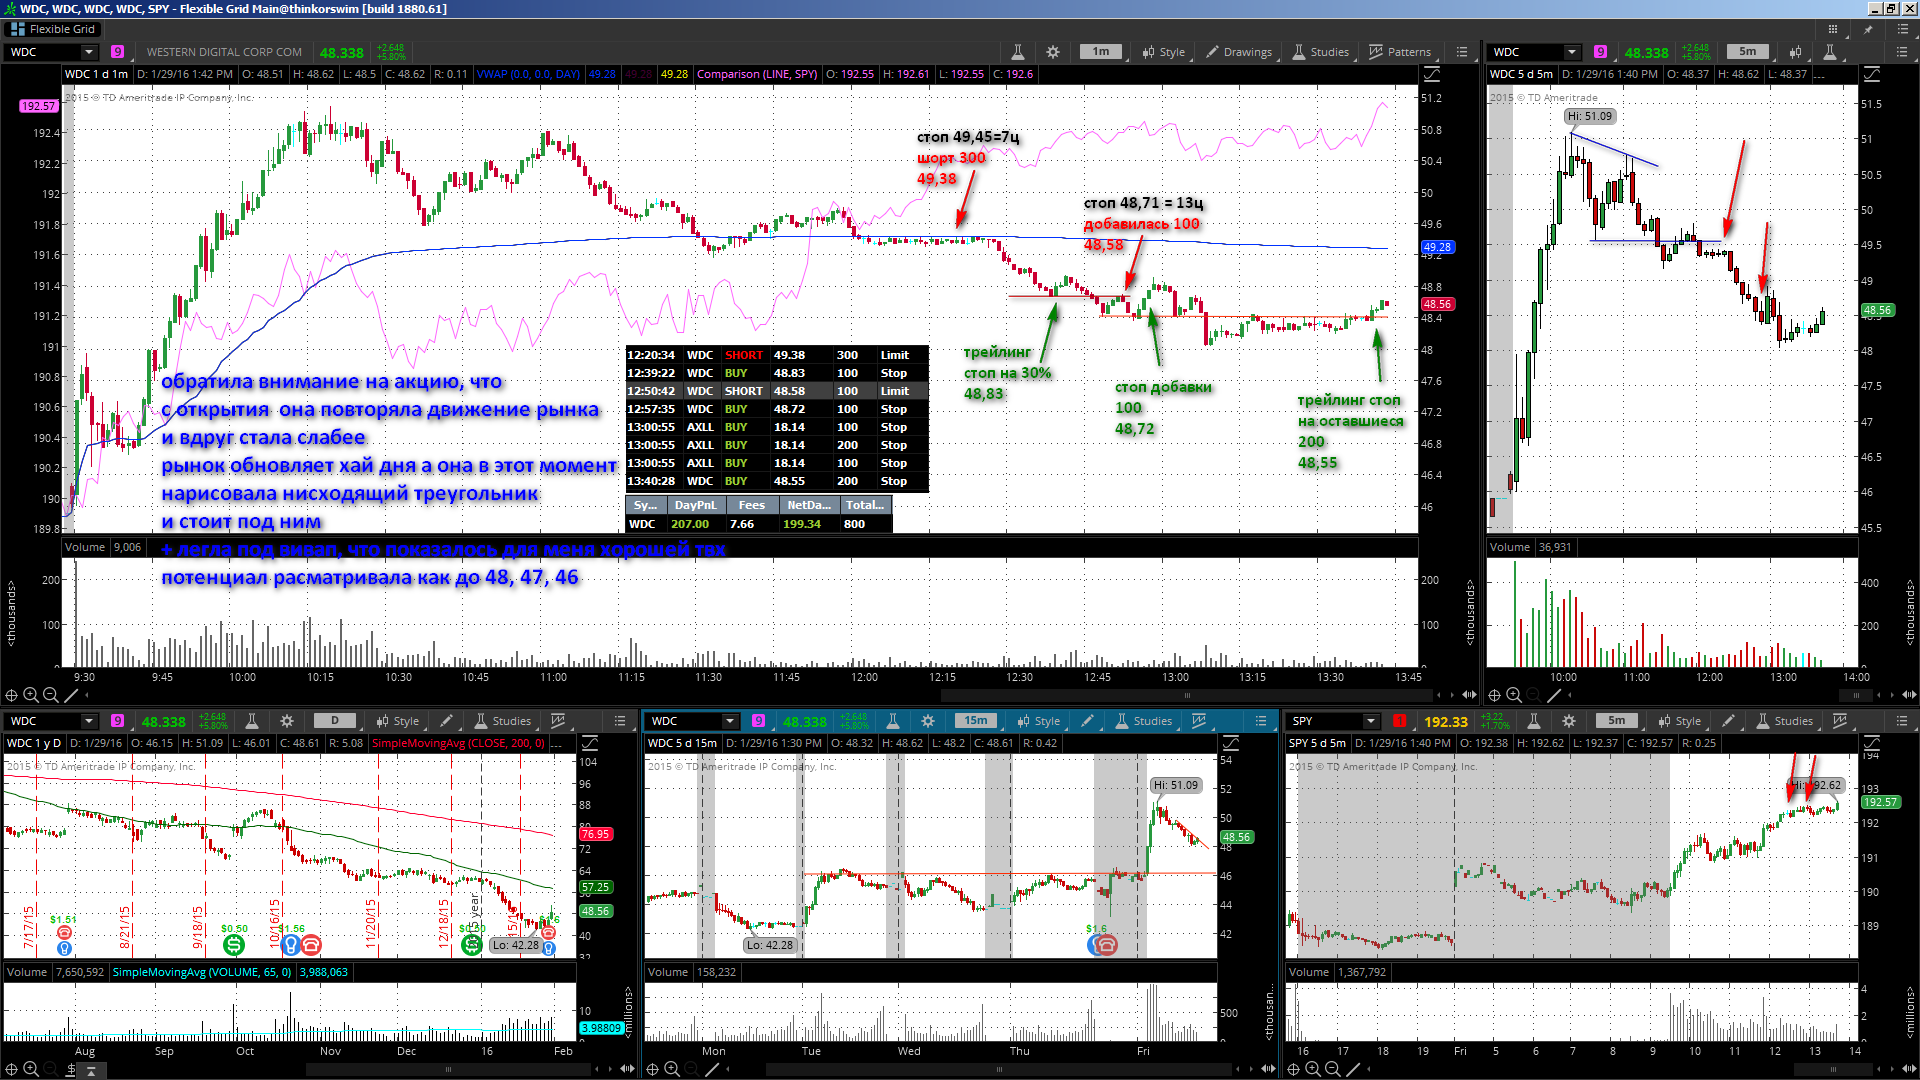This screenshot has width=1920, height=1080.
Task: Click the grid layout icon at top right
Action: point(1833,29)
